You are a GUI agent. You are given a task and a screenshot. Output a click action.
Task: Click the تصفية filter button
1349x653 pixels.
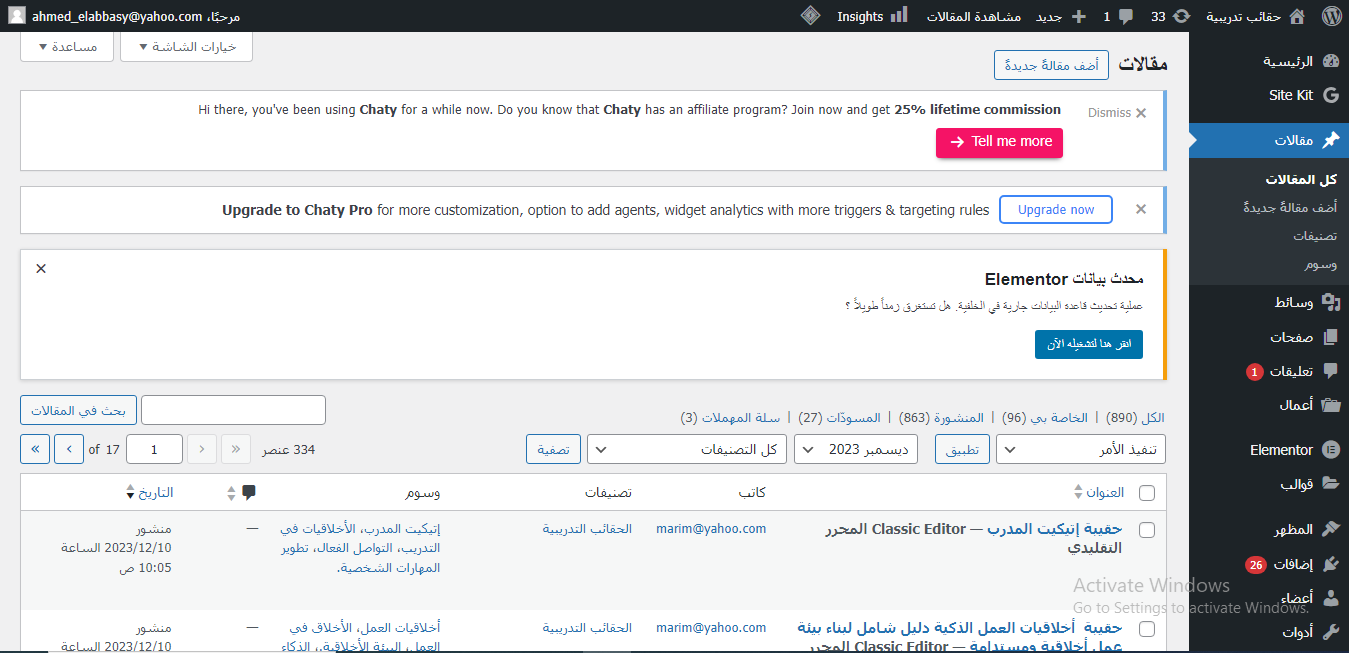point(553,449)
